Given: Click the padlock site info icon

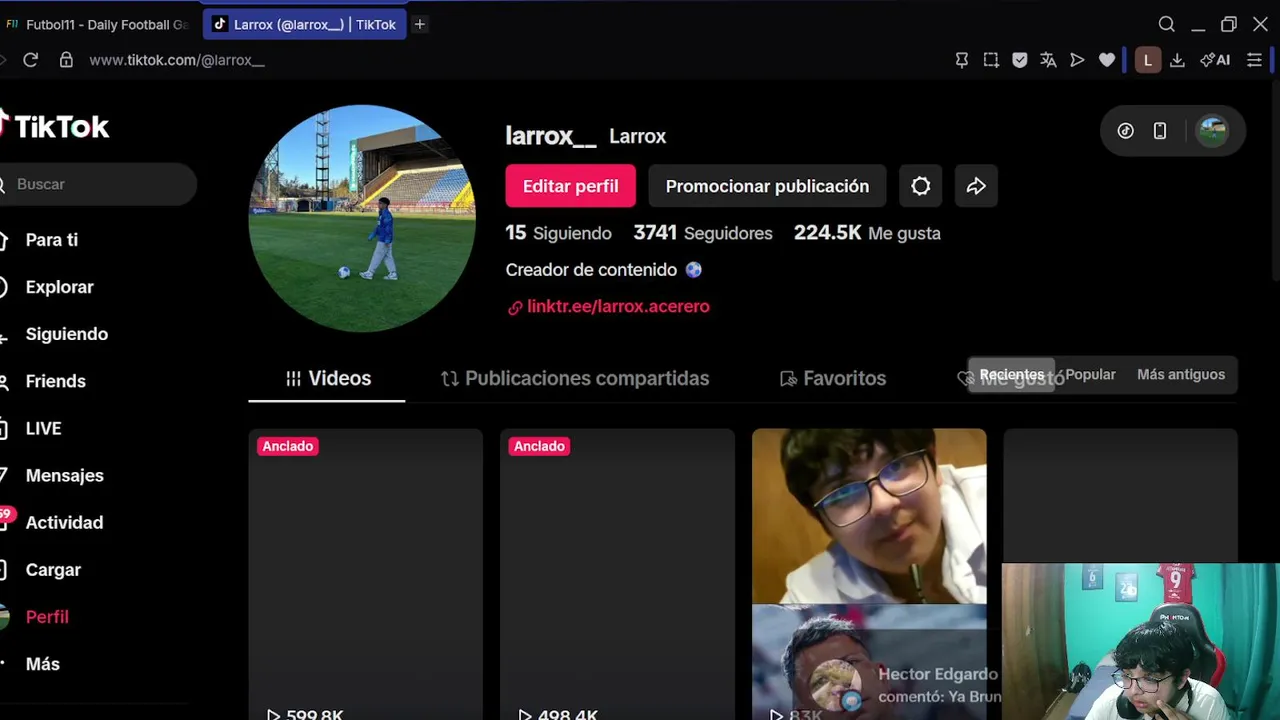Looking at the screenshot, I should point(66,60).
